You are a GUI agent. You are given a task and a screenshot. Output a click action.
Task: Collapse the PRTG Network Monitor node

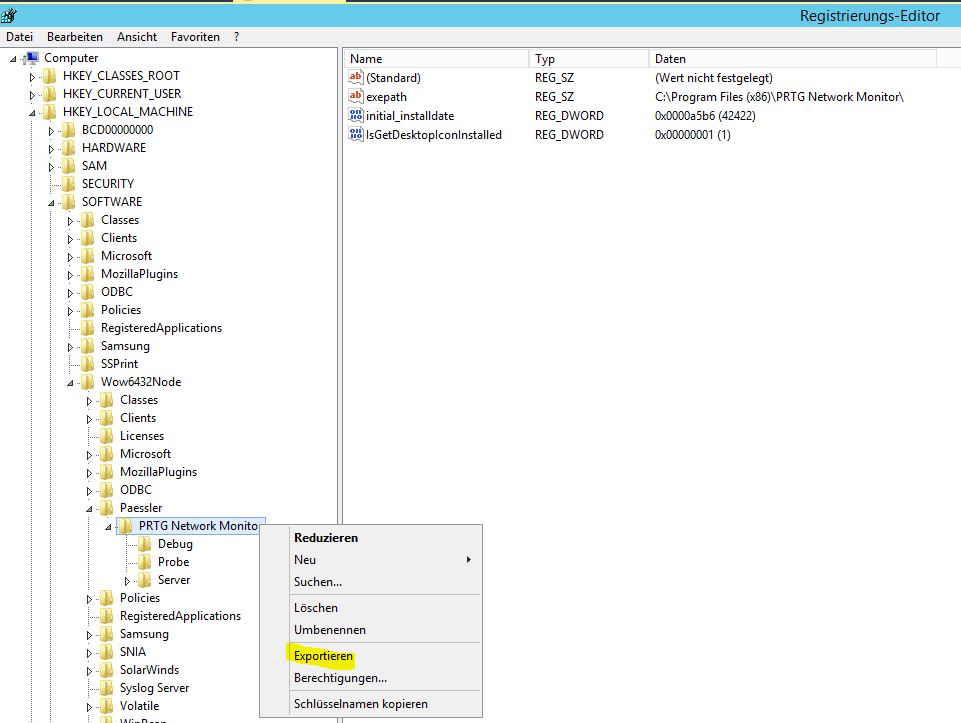108,527
